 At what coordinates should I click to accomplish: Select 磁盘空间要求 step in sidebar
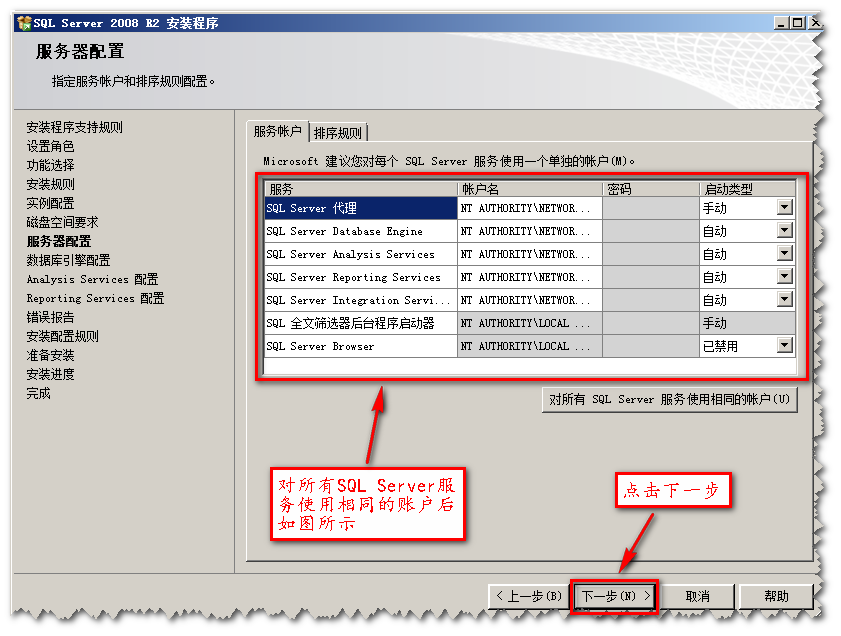point(62,222)
